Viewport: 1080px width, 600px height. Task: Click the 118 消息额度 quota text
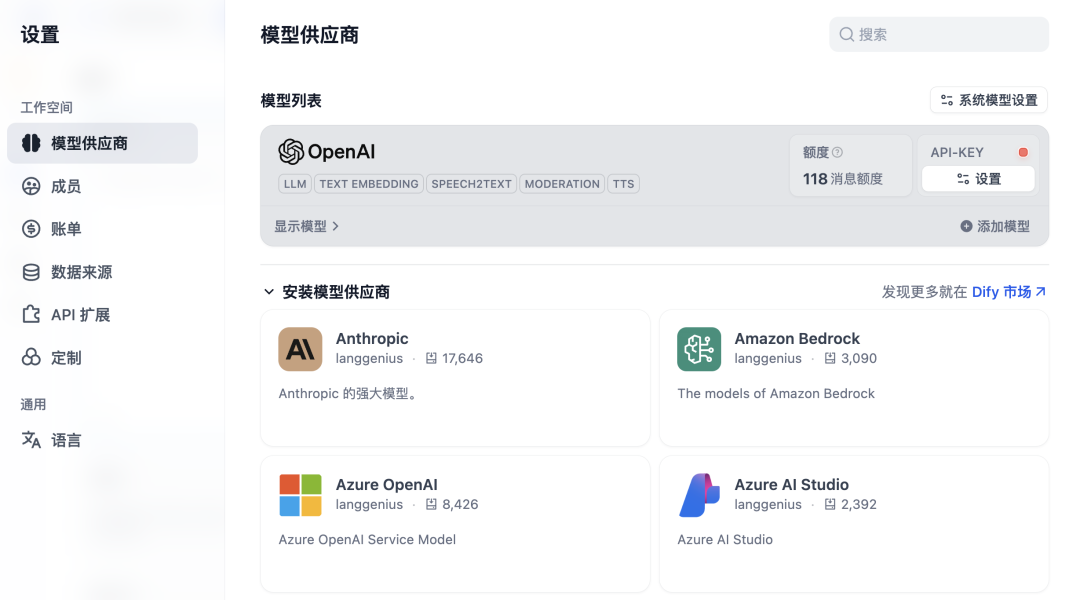[842, 179]
